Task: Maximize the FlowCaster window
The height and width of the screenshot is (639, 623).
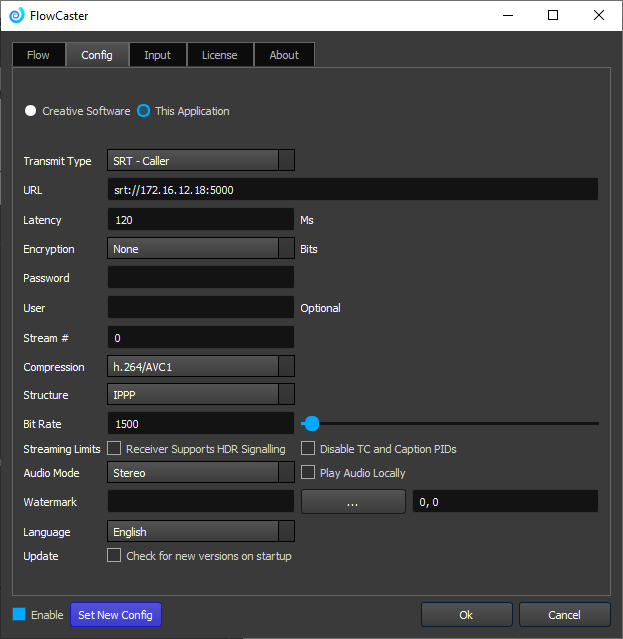Action: [553, 15]
